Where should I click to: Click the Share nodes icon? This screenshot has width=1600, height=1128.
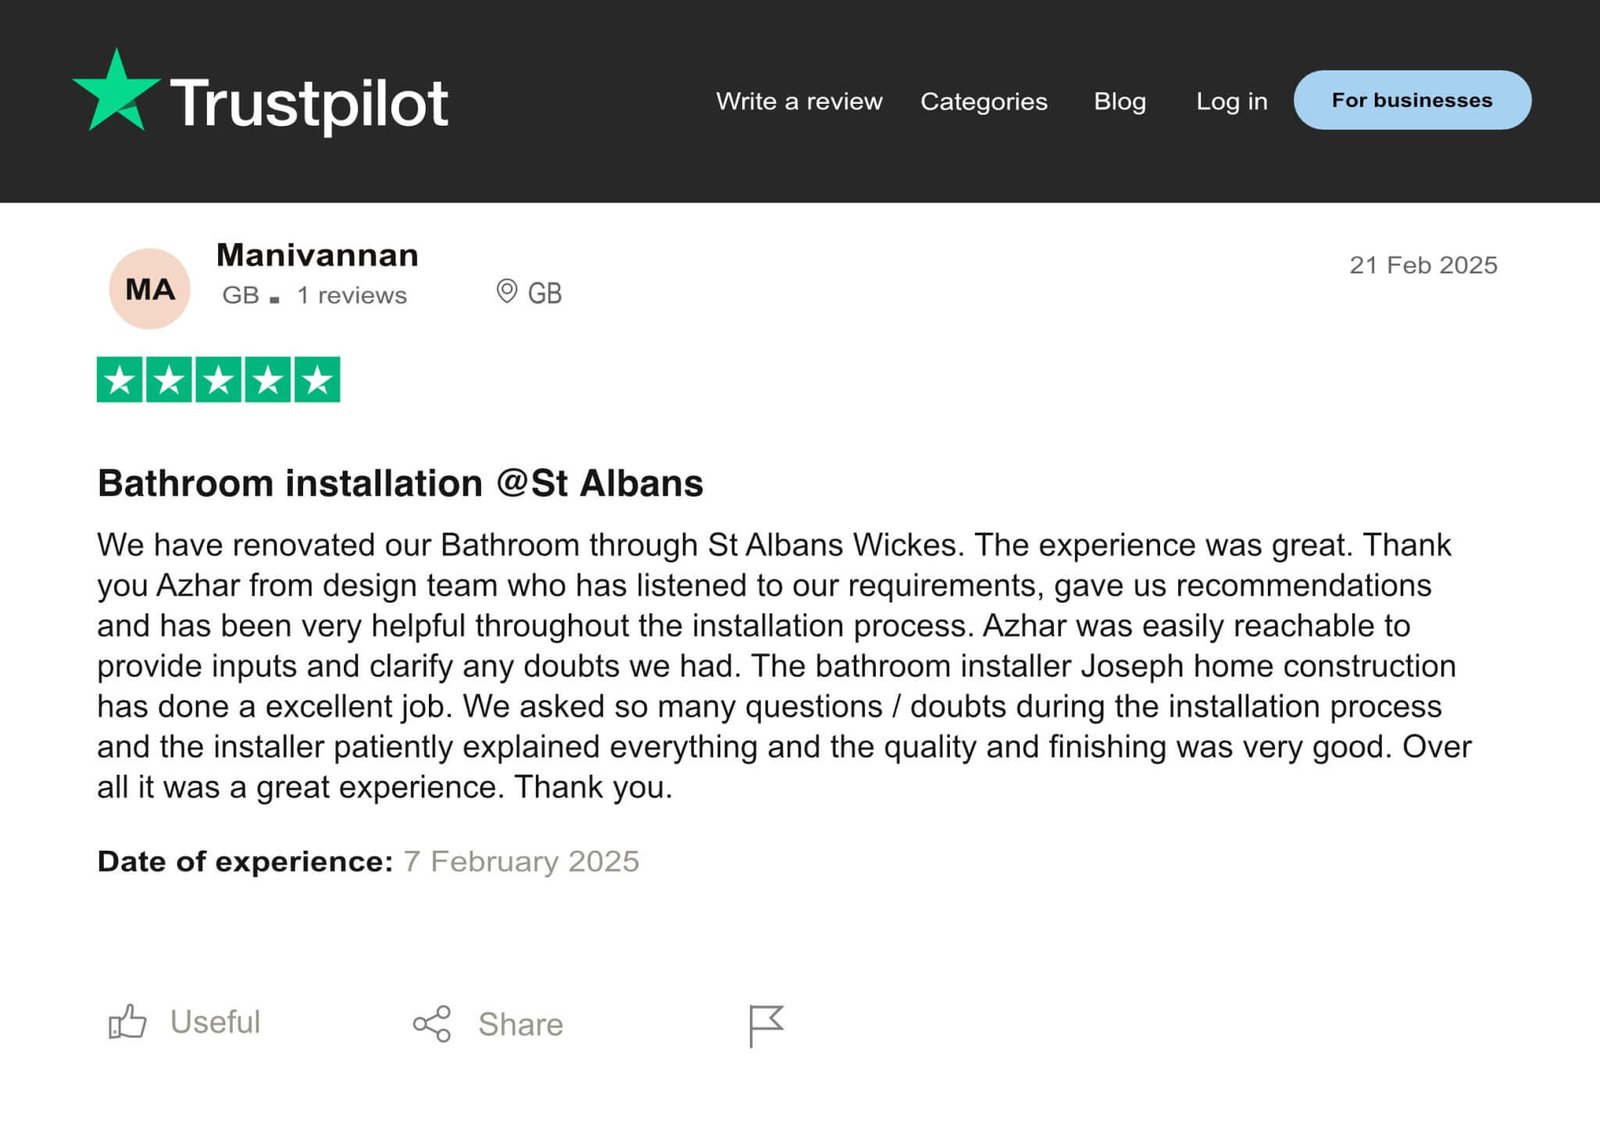tap(432, 1024)
